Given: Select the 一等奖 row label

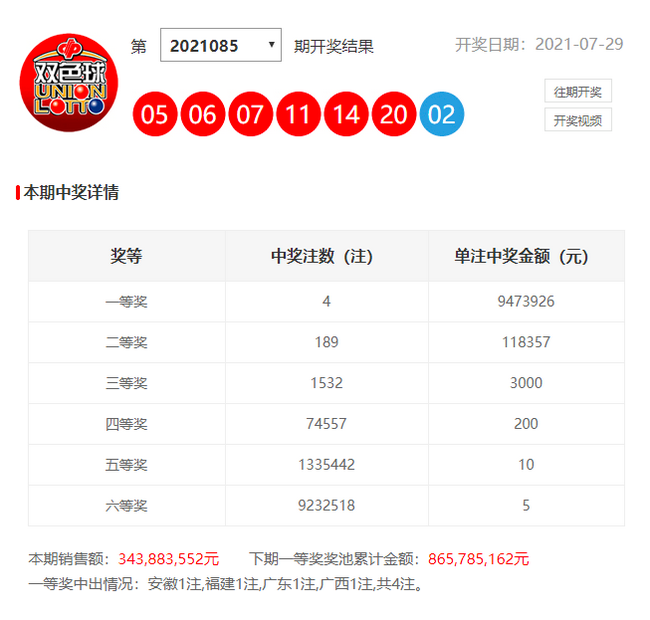Looking at the screenshot, I should pos(126,302).
